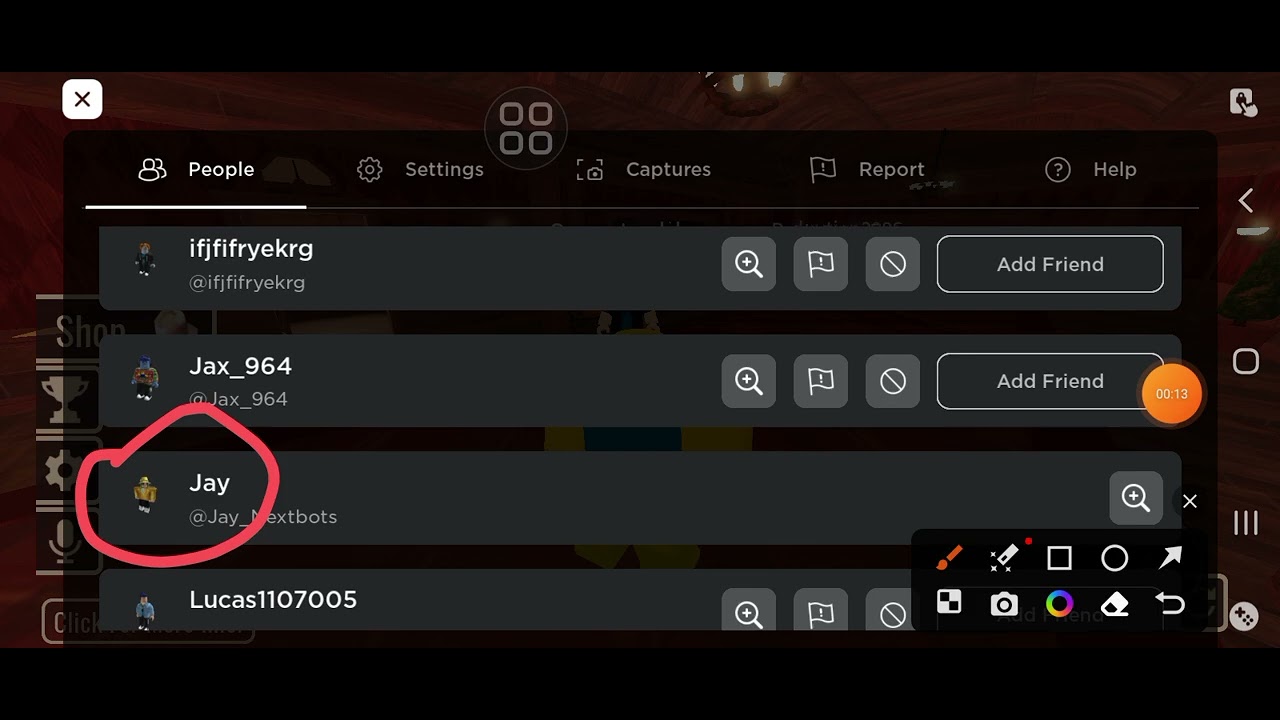The image size is (1280, 720).
Task: Send a friend request to Jax_964
Action: 1050,381
